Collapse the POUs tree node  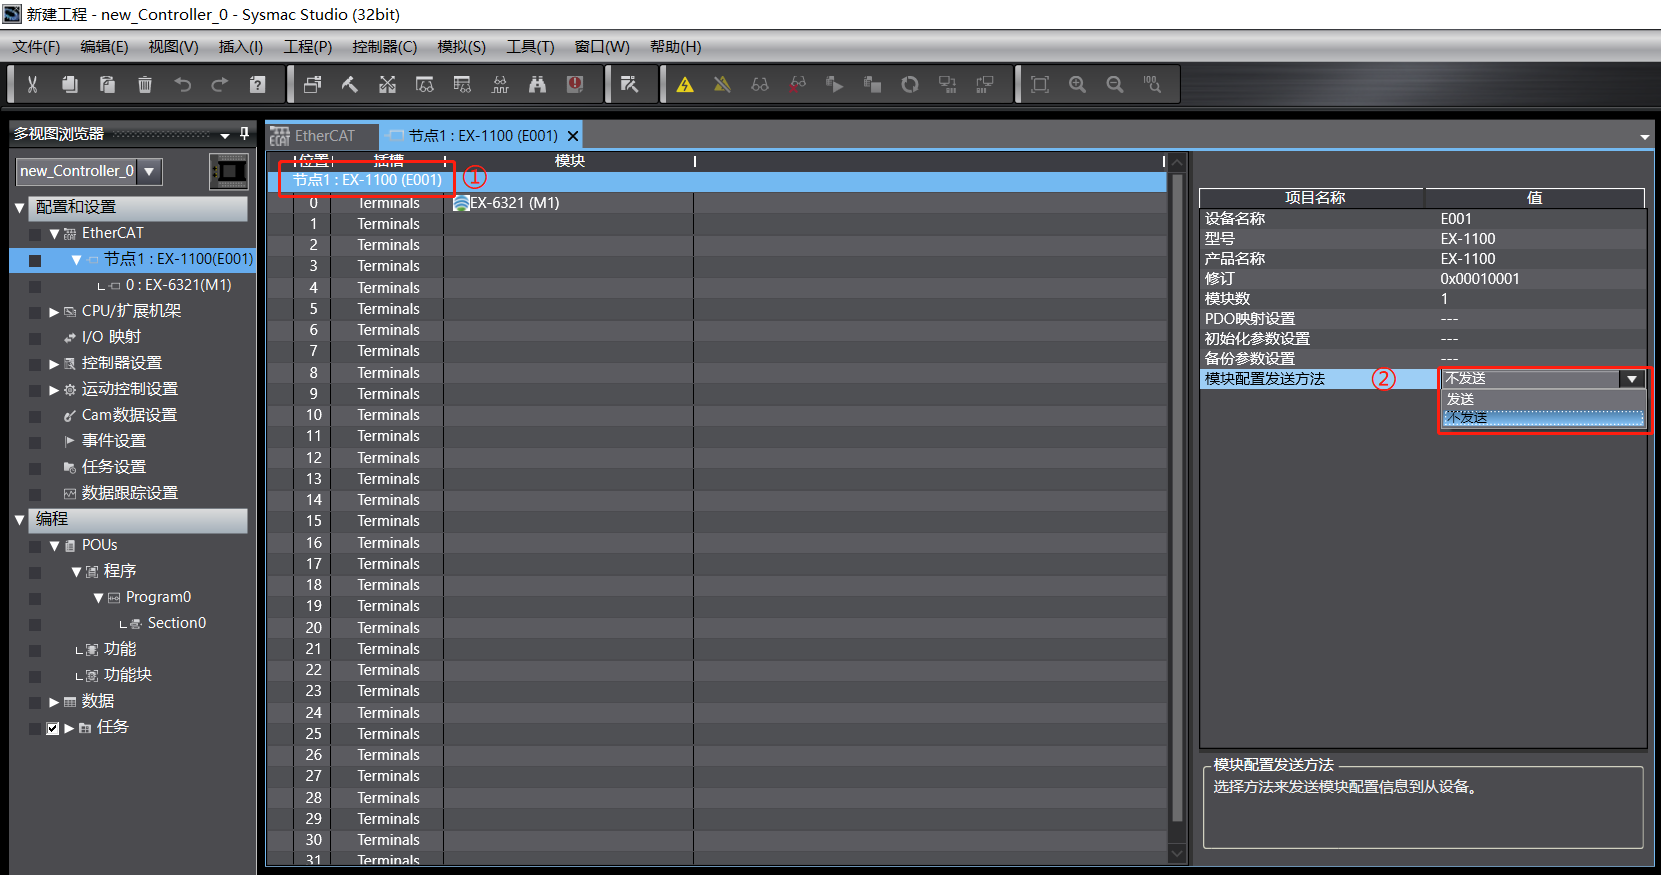click(x=54, y=546)
